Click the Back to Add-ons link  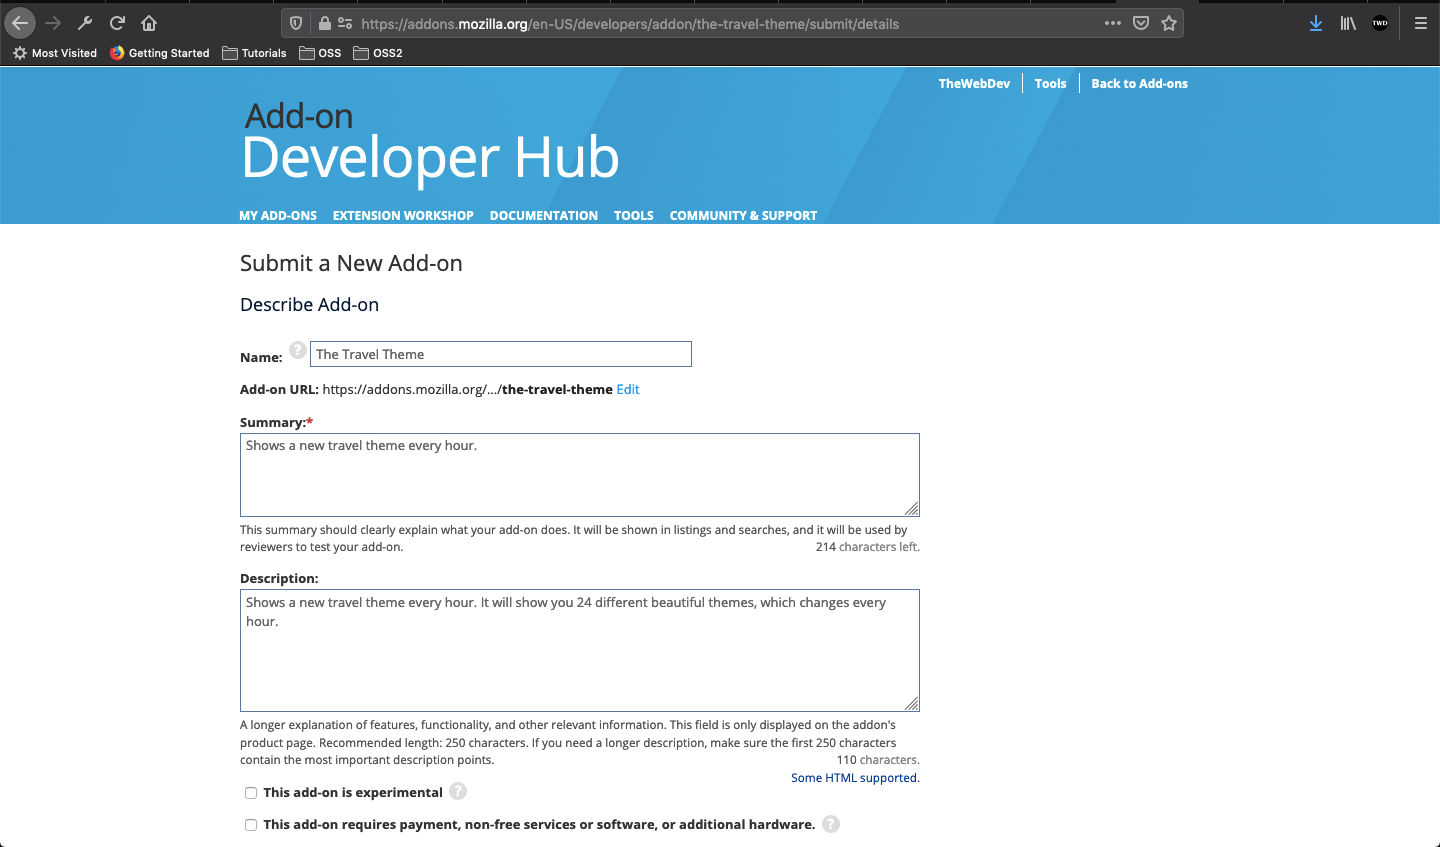click(1139, 83)
